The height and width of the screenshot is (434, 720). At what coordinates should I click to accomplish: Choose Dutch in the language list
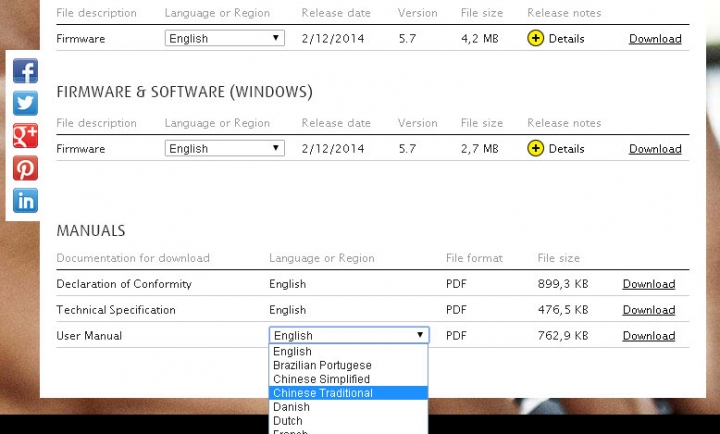point(348,420)
